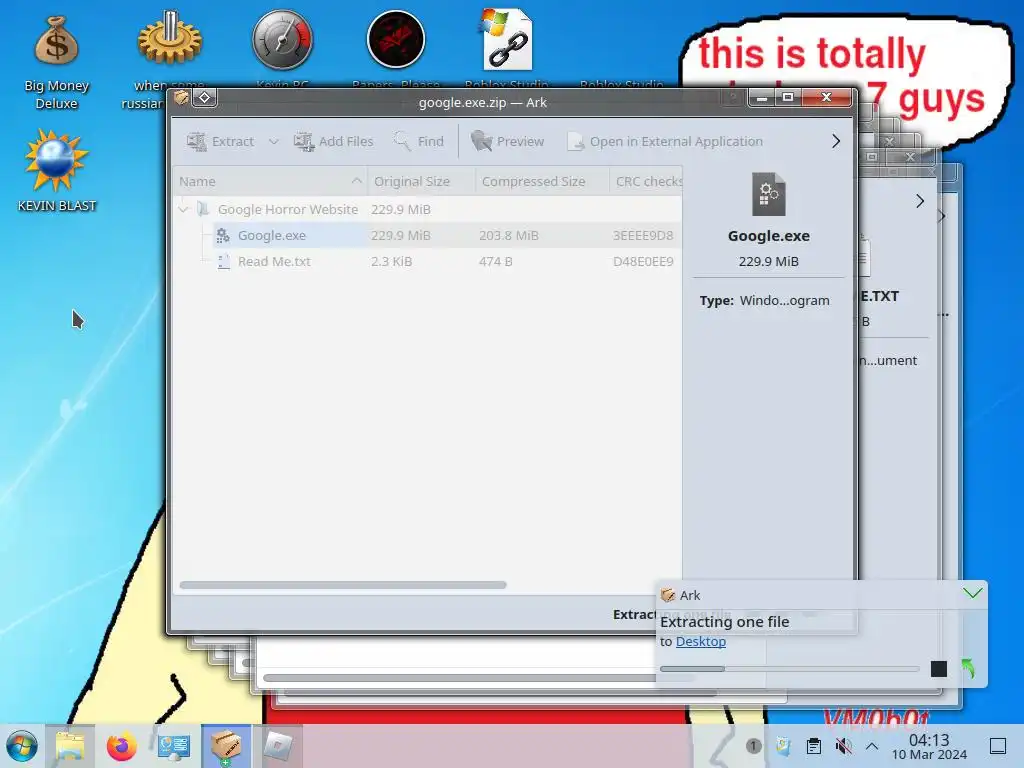Open the Desktop link in the notification

pos(701,641)
